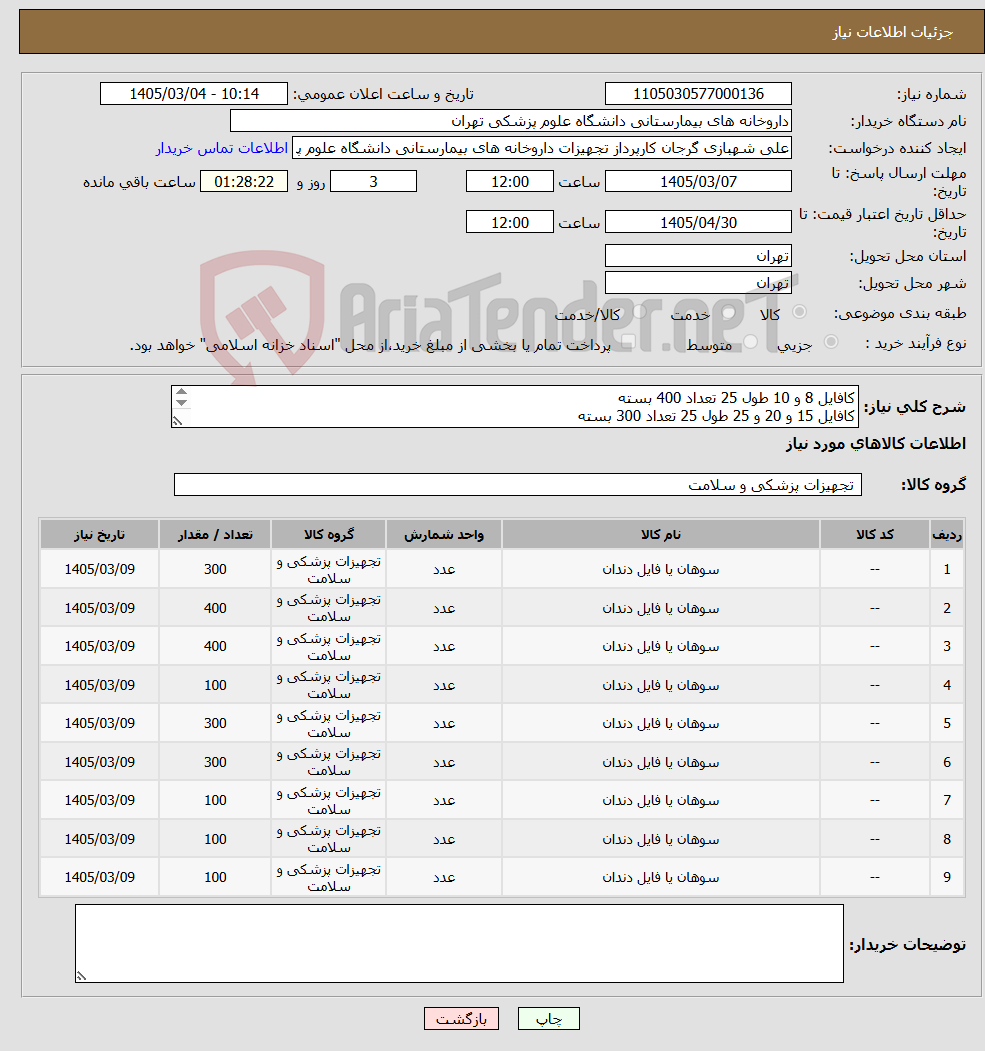The width and height of the screenshot is (985, 1051).
Task: Click the جزئیات اطلاعات نیاز page title
Action: point(893,32)
